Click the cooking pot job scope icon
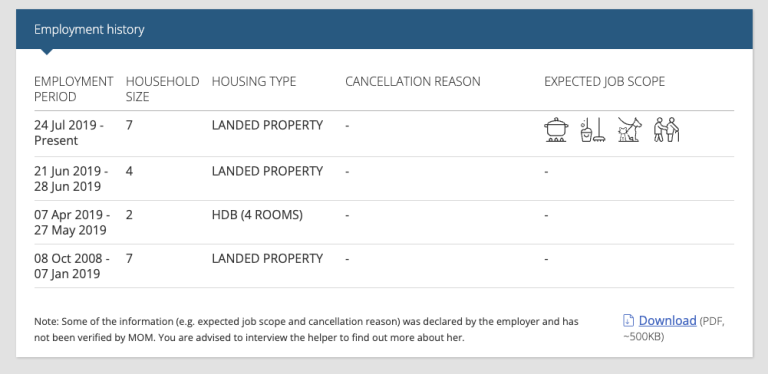The width and height of the screenshot is (768, 374). 556,130
